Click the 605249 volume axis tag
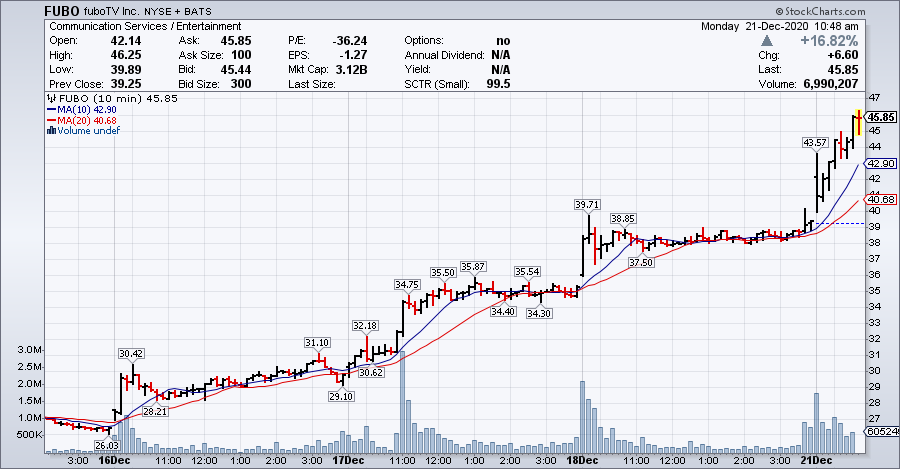 coord(882,432)
